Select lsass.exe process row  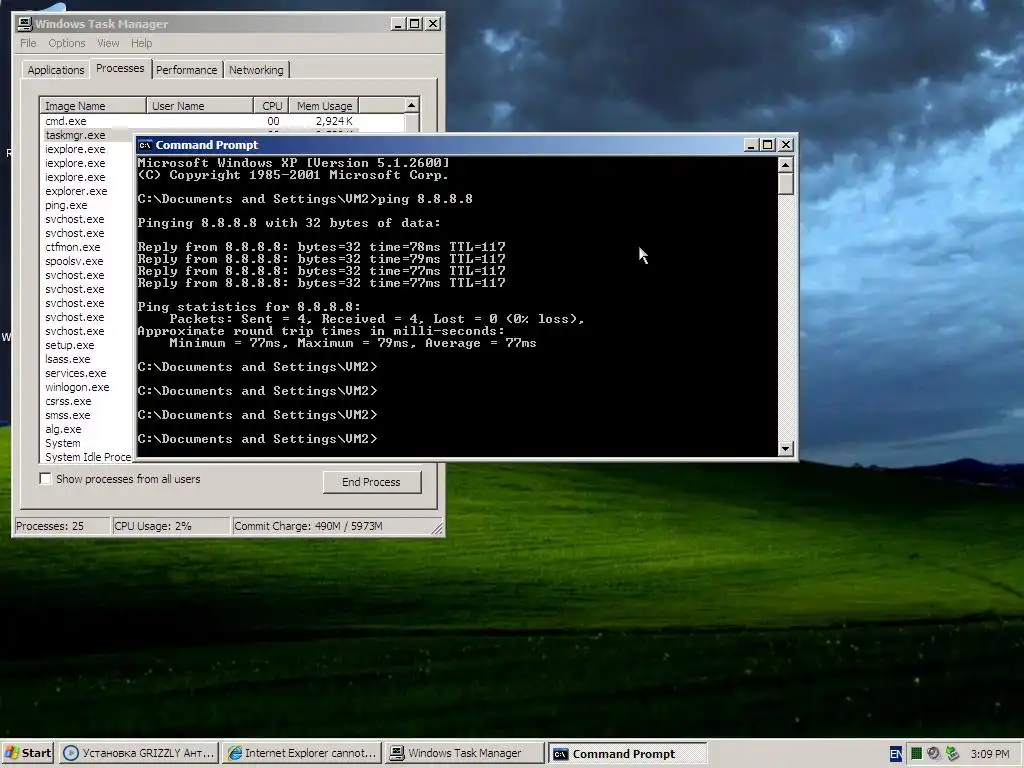pyautogui.click(x=88, y=359)
